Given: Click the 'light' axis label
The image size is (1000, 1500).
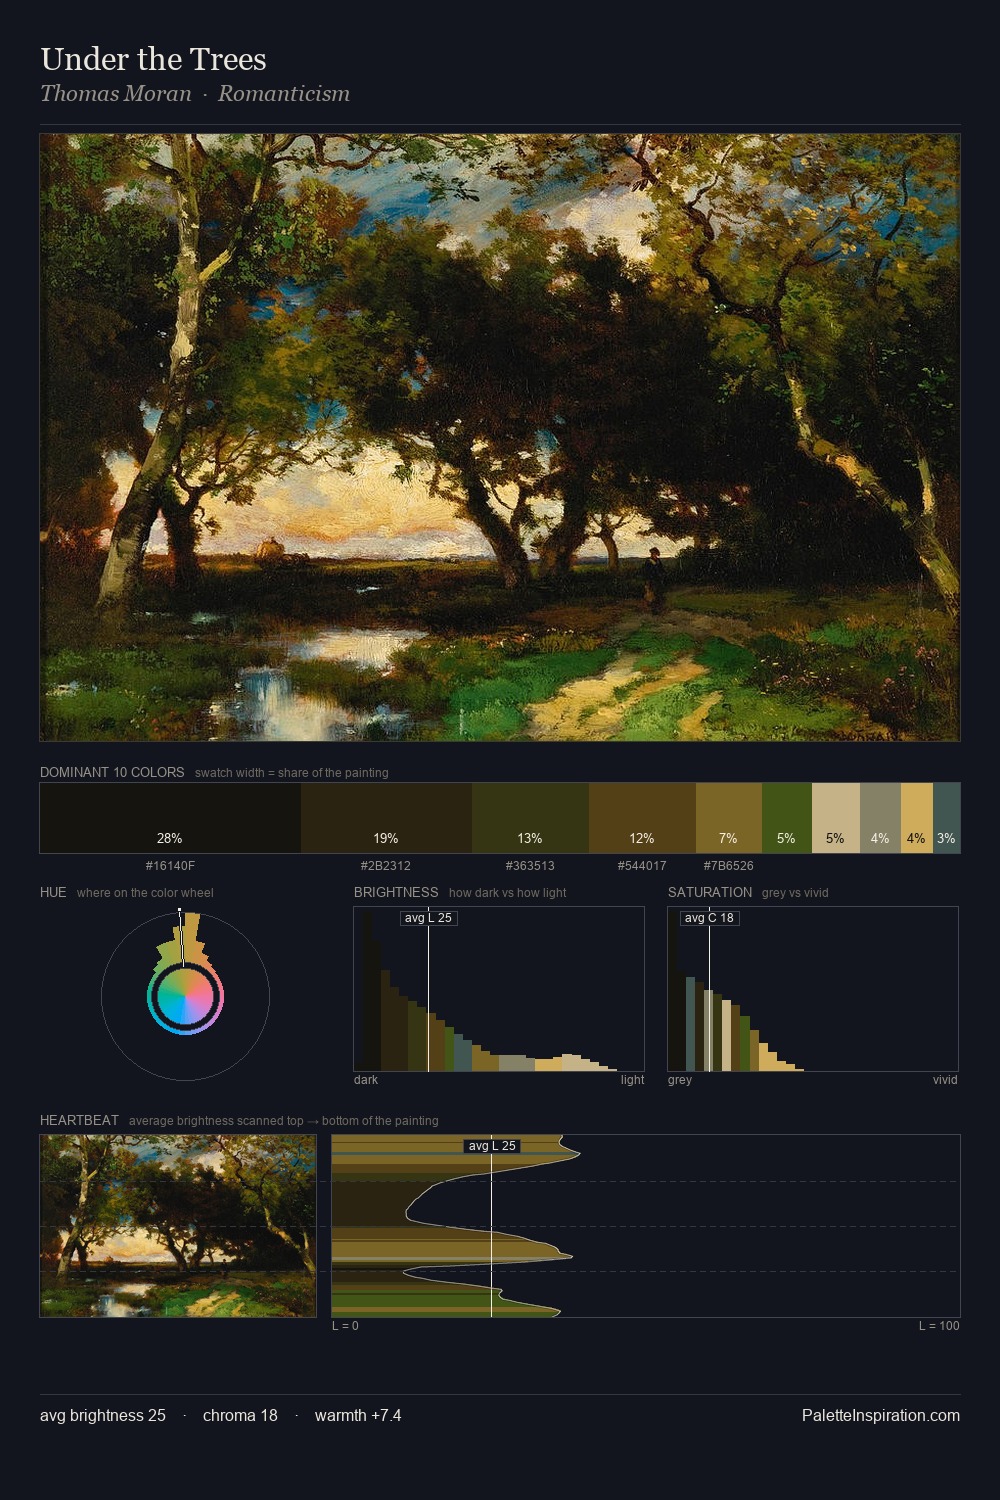Looking at the screenshot, I should tap(633, 1080).
